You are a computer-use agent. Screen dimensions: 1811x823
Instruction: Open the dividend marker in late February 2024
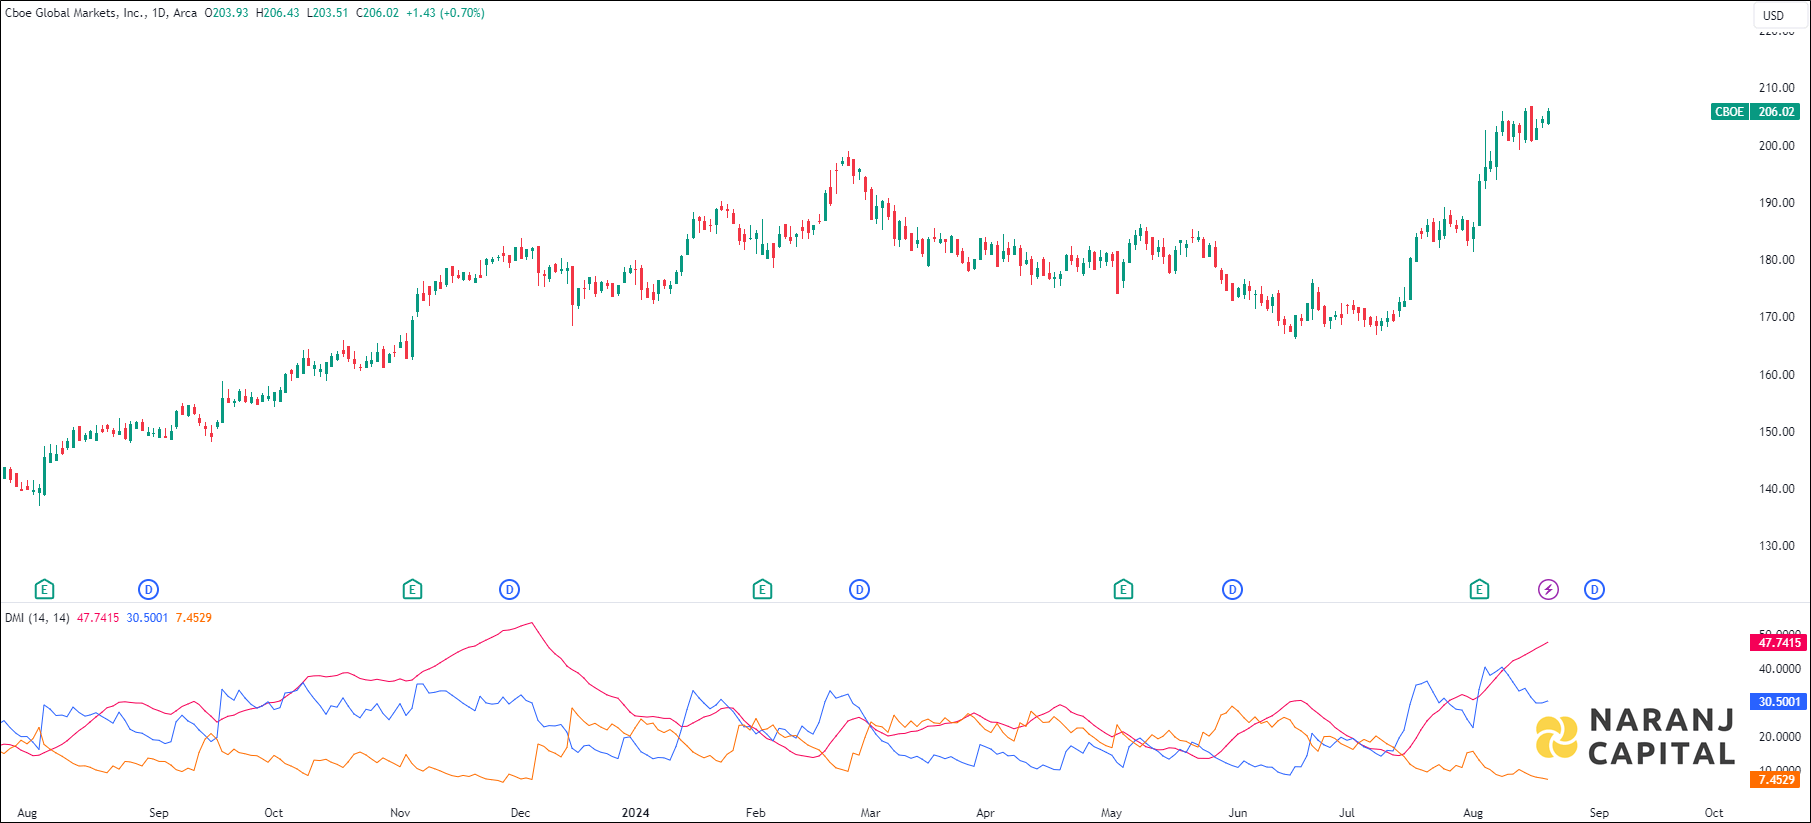(x=859, y=590)
